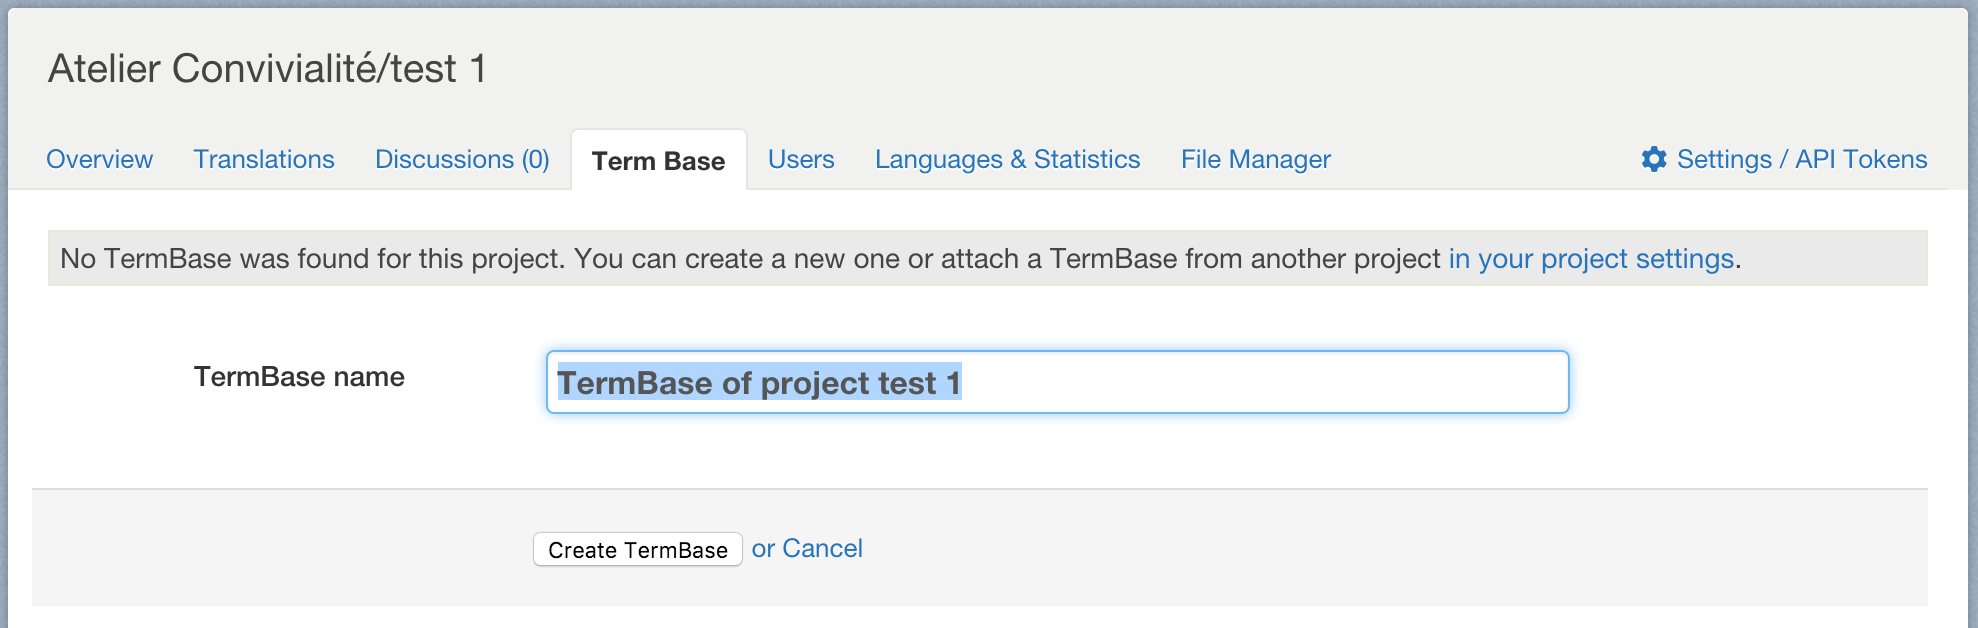Click the 'TermBase name' field label

[x=299, y=377]
